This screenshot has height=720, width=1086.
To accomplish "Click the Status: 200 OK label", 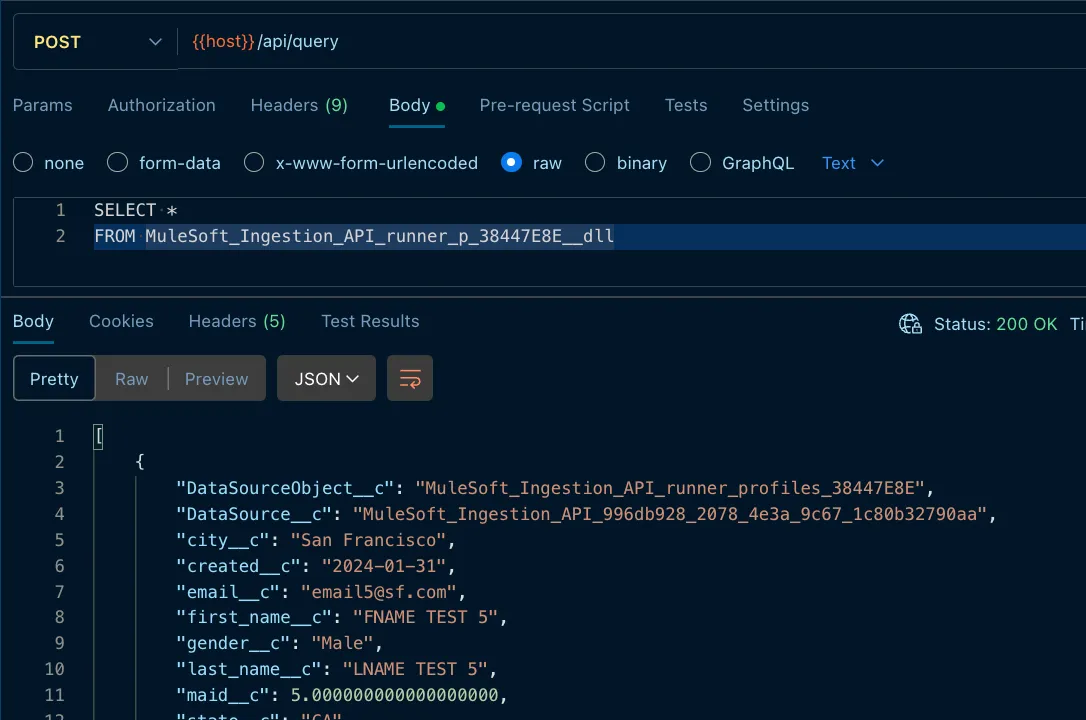I will coord(995,324).
